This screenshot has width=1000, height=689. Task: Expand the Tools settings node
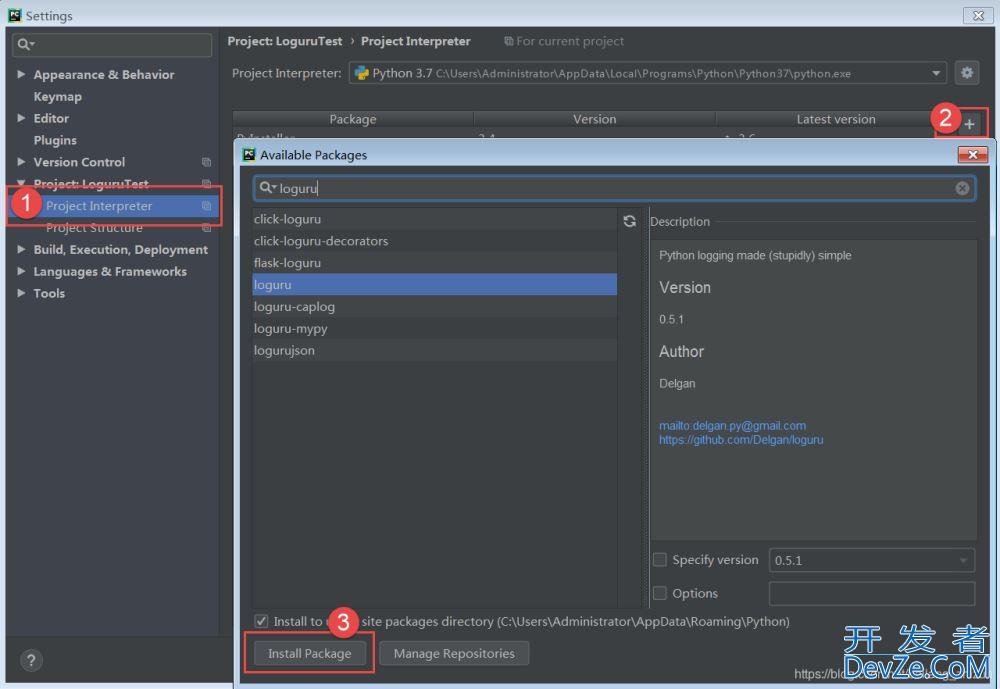tap(21, 293)
